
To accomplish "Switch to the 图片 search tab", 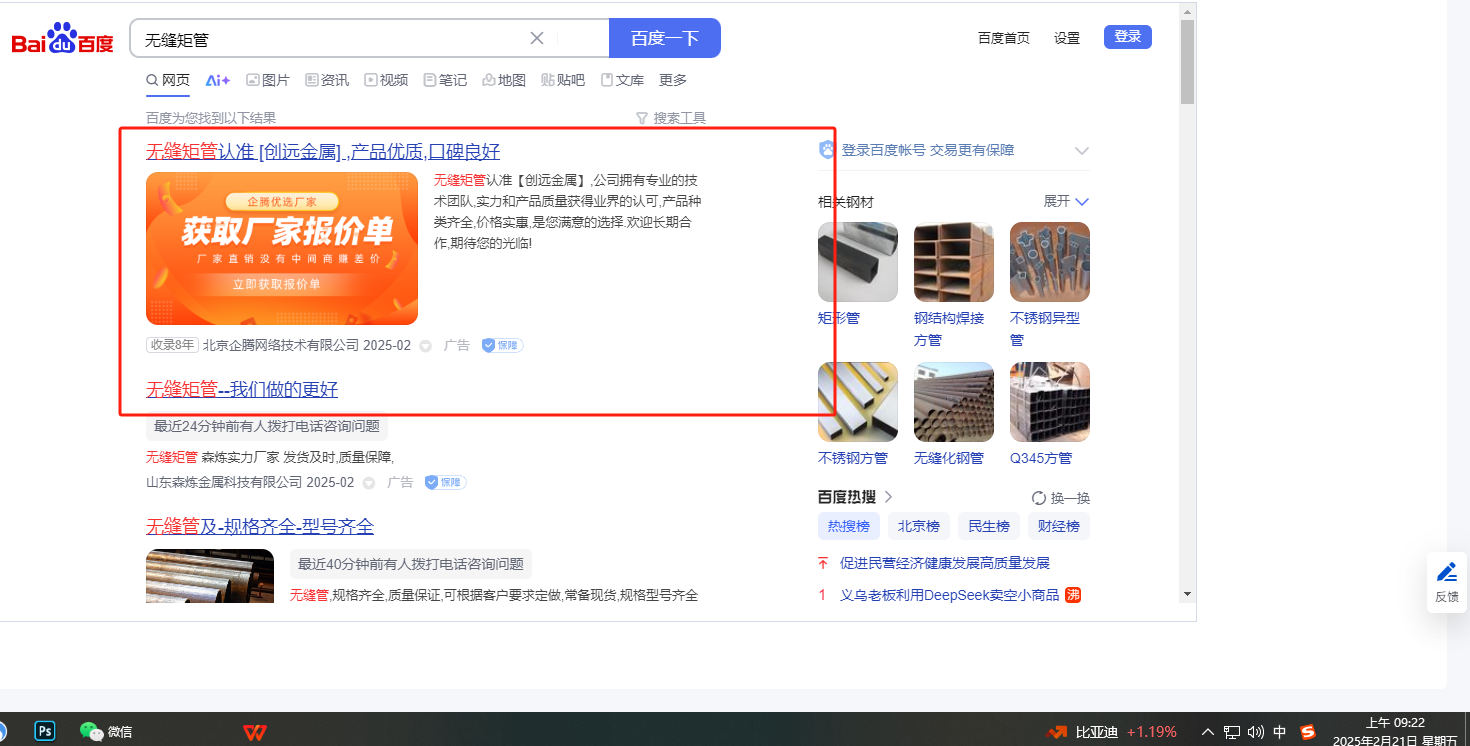I will [x=268, y=80].
